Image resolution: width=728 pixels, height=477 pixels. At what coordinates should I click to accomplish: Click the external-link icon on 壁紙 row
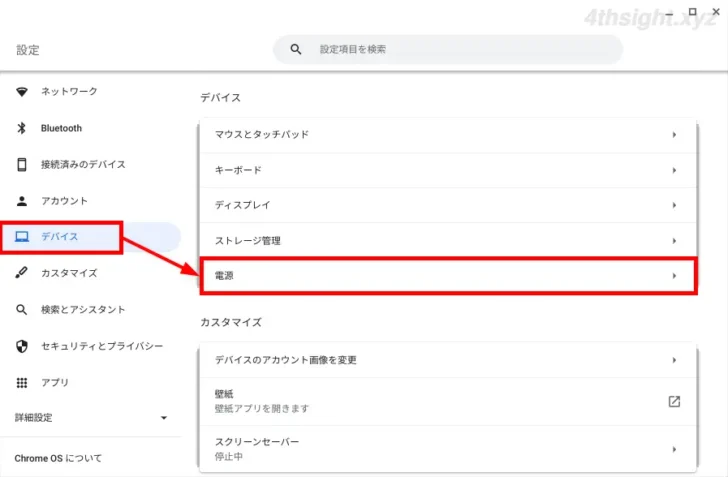pyautogui.click(x=674, y=402)
